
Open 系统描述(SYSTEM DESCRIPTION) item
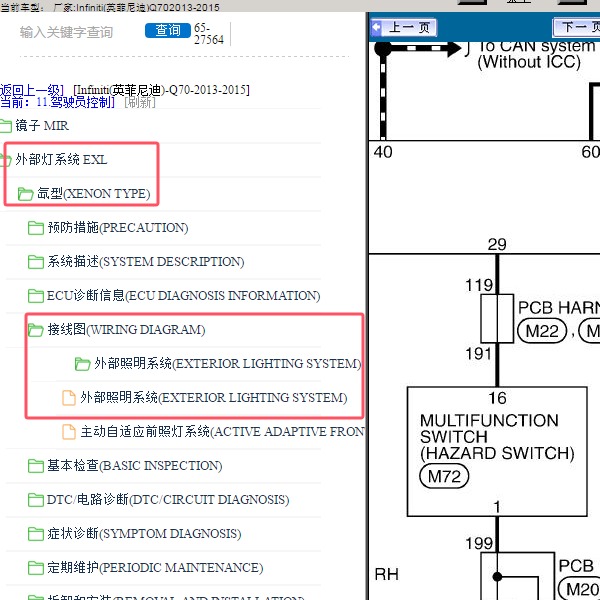(146, 262)
